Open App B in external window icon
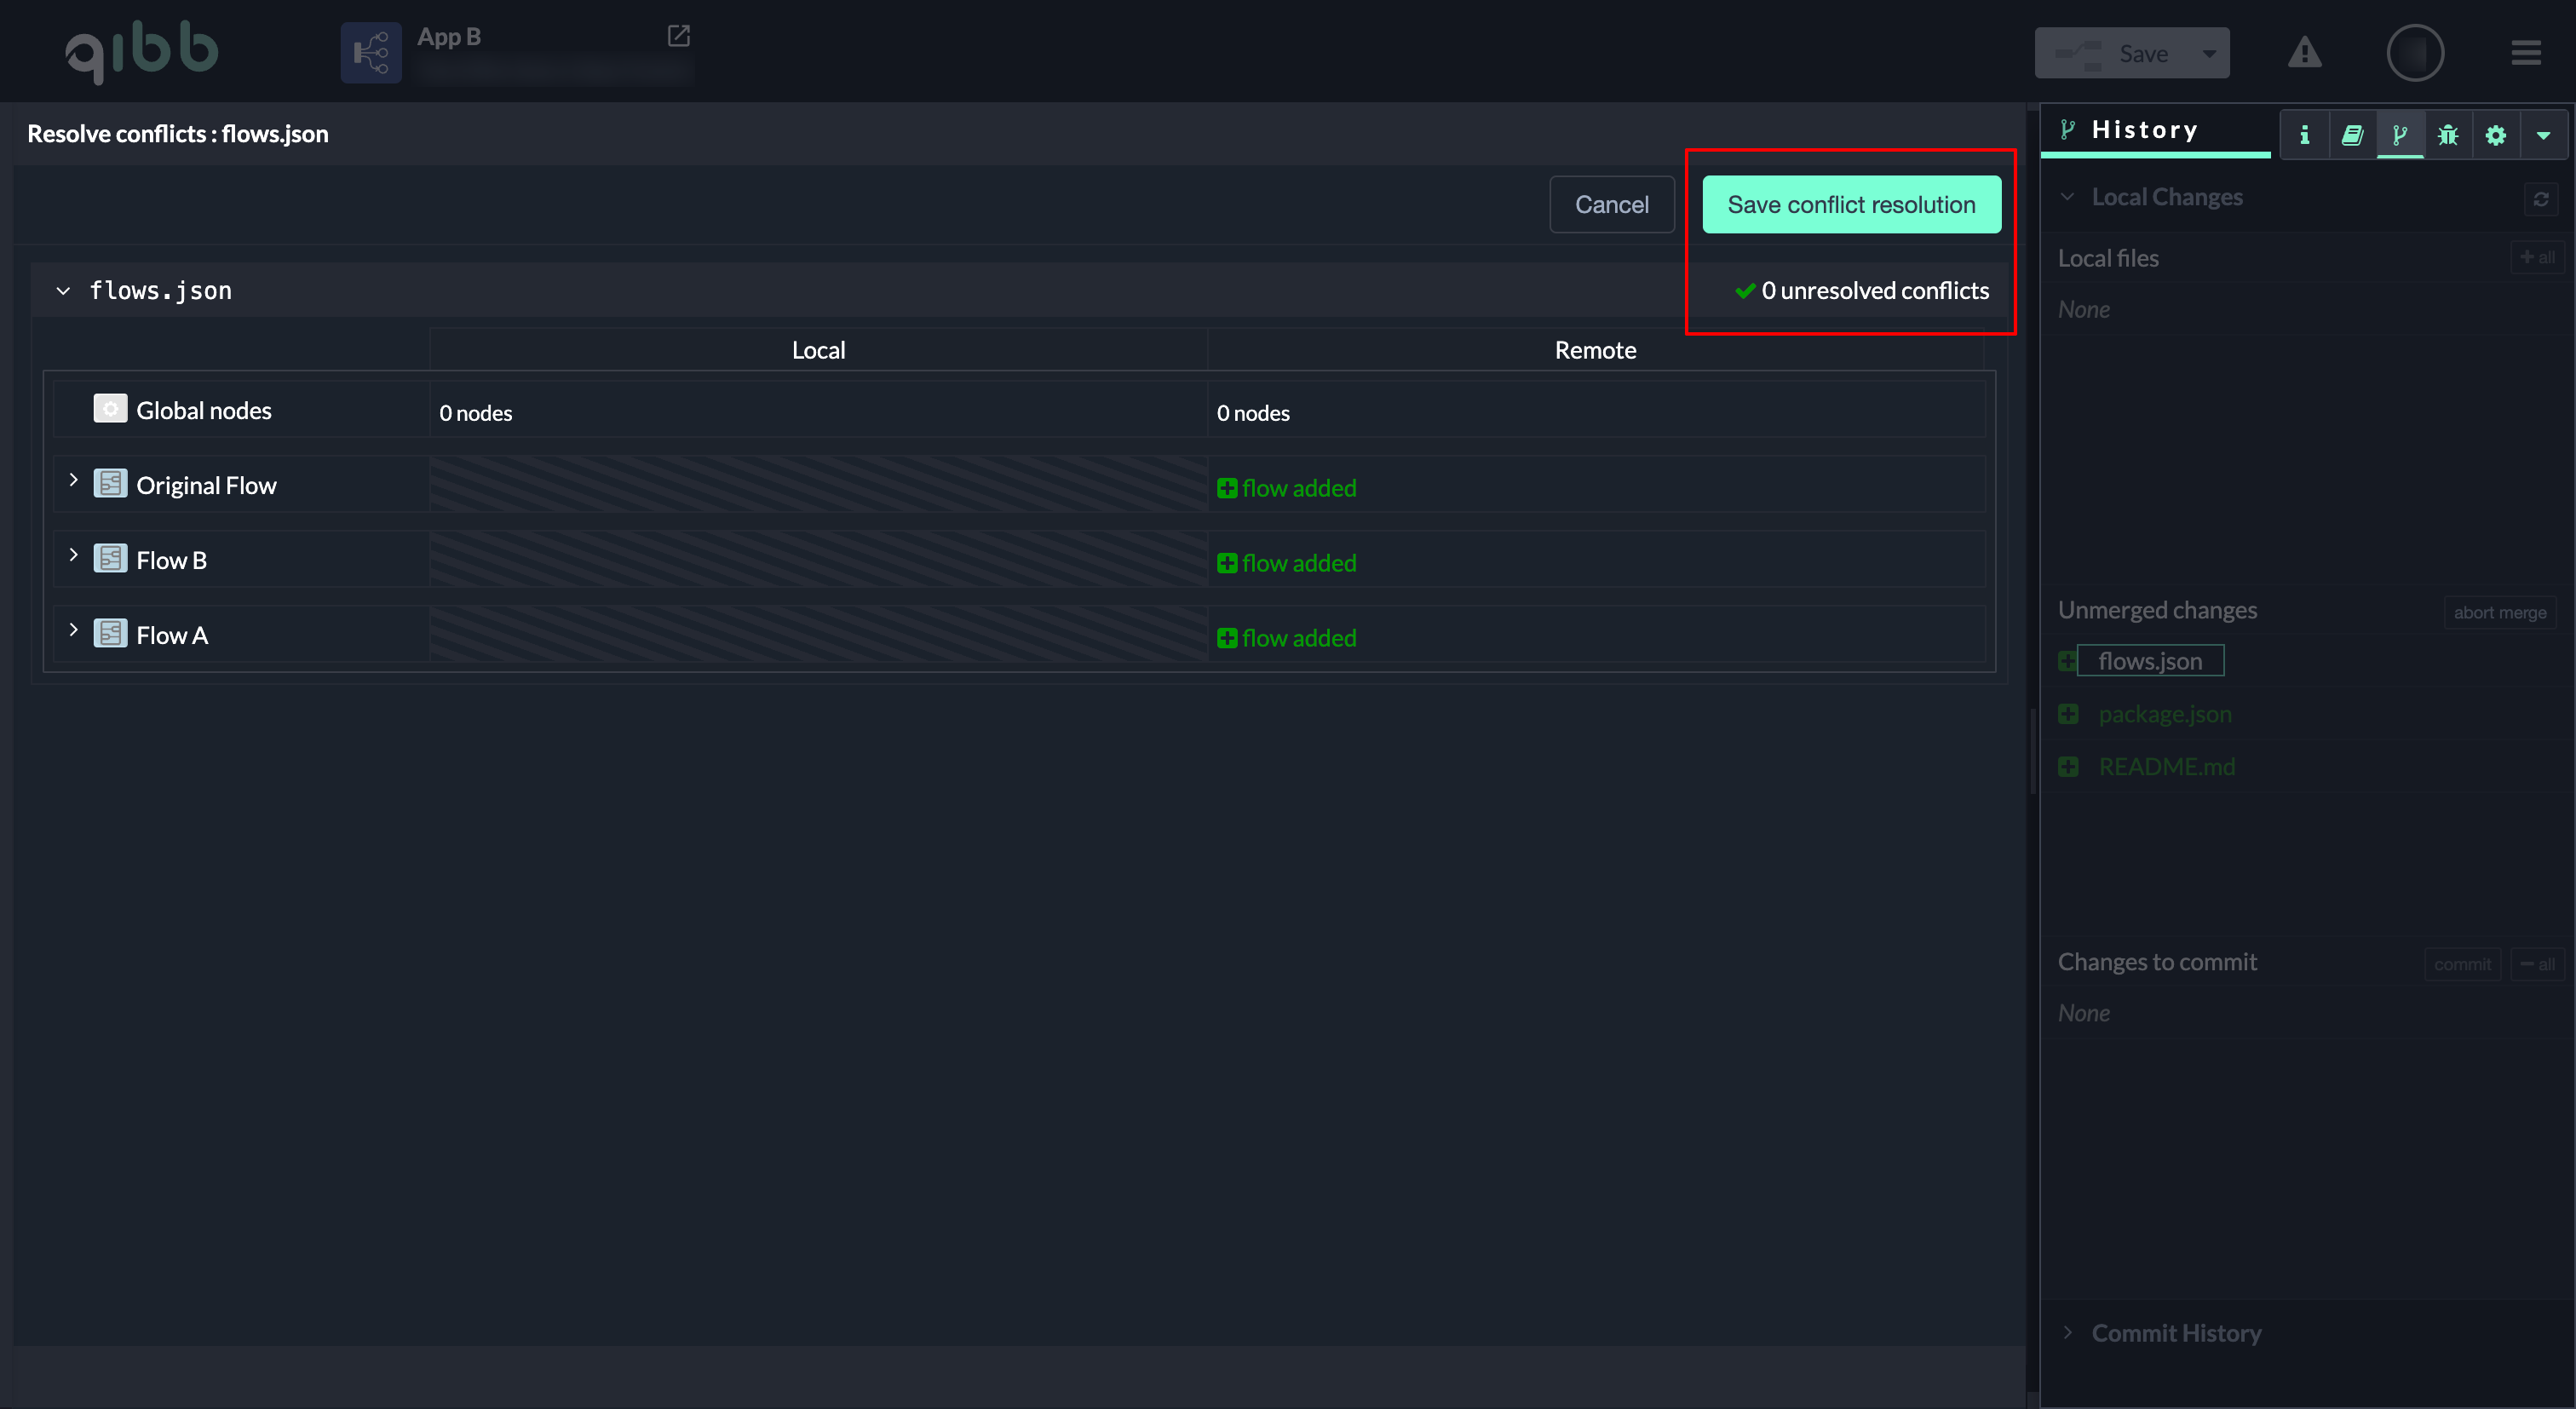 tap(678, 36)
